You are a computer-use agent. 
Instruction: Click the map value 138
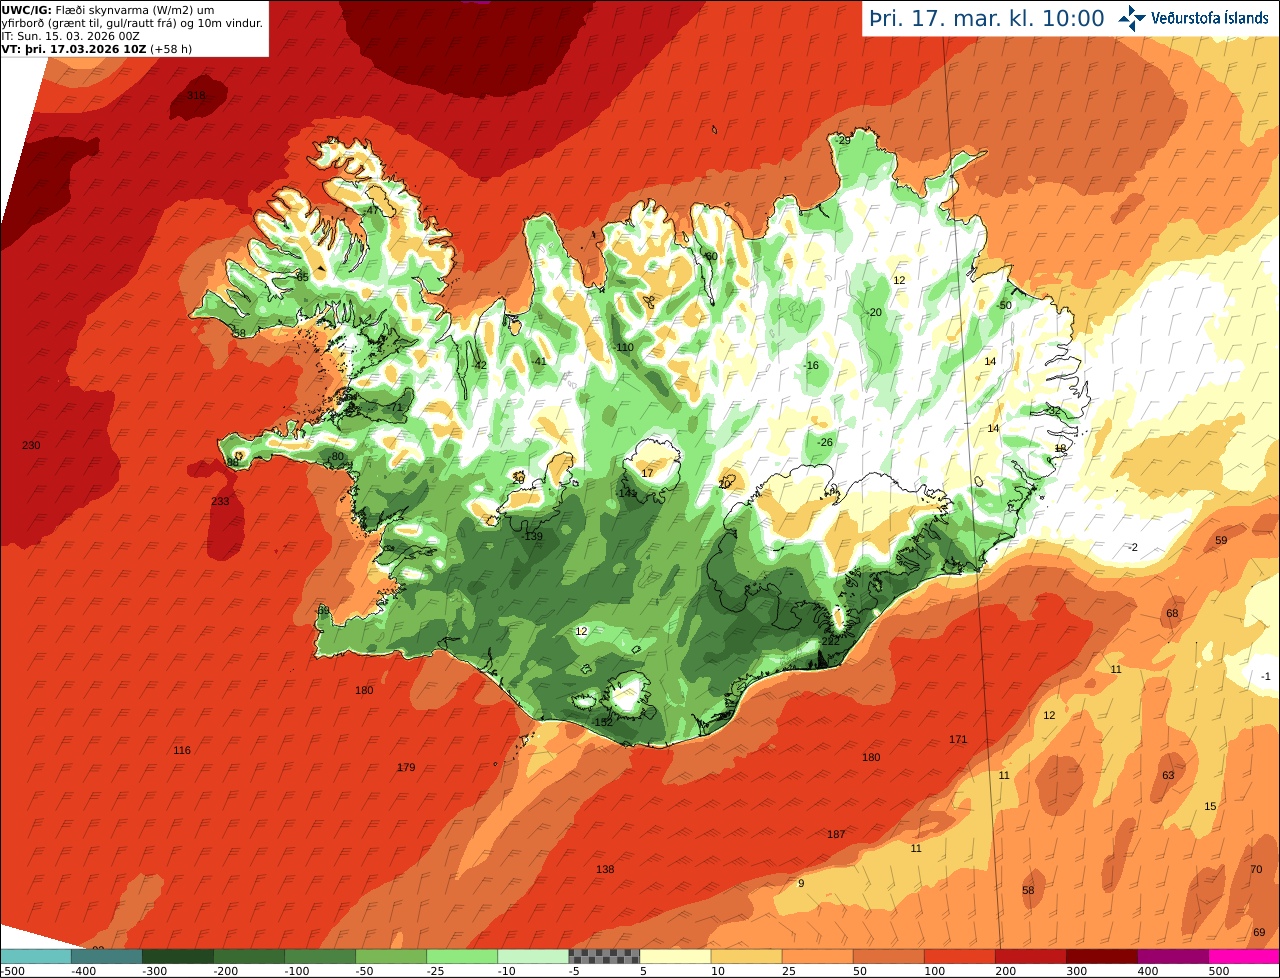point(605,869)
